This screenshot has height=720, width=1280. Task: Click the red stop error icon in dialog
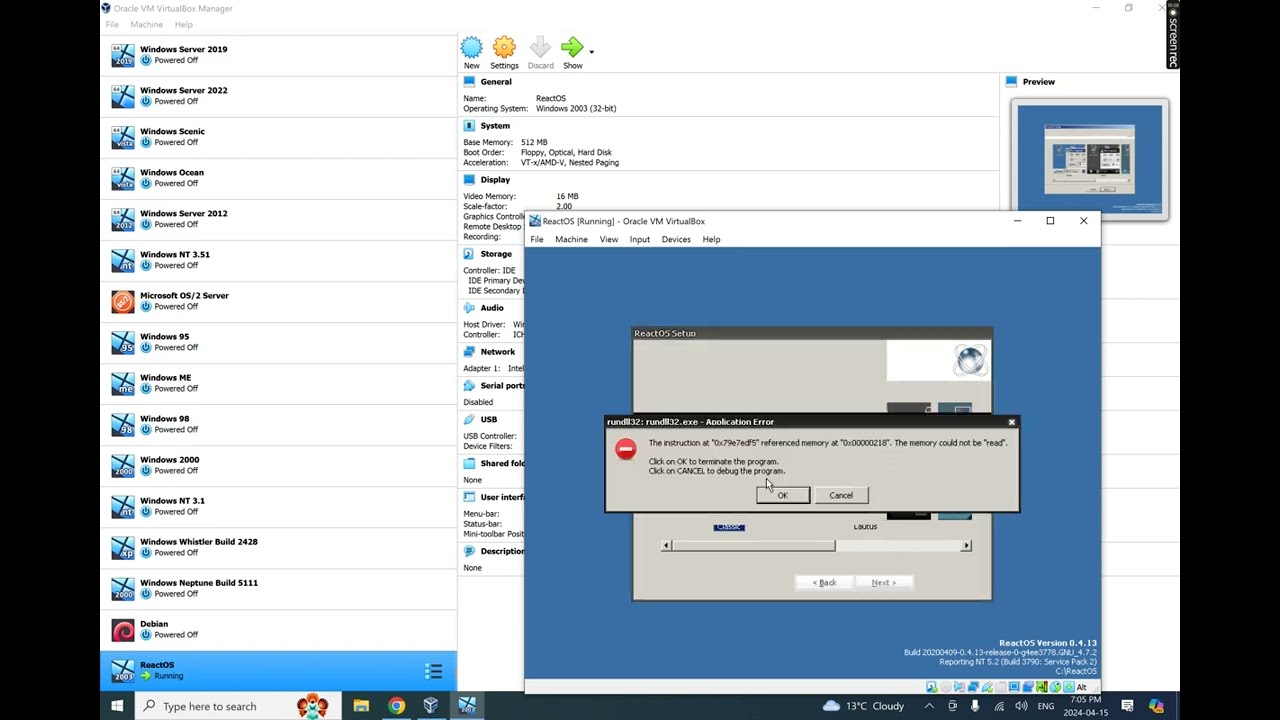[x=626, y=449]
